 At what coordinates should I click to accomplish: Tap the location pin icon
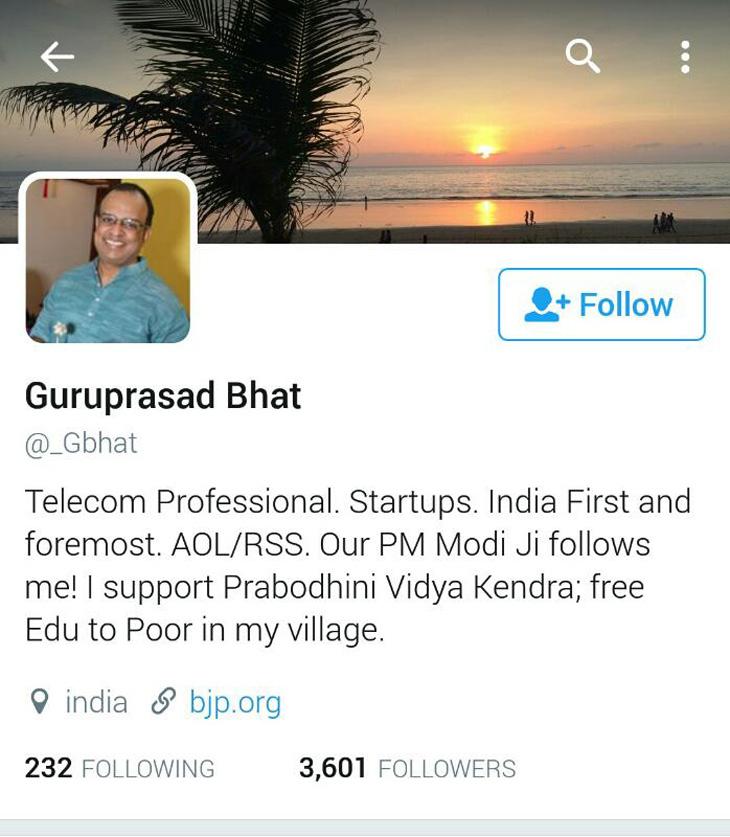(39, 701)
